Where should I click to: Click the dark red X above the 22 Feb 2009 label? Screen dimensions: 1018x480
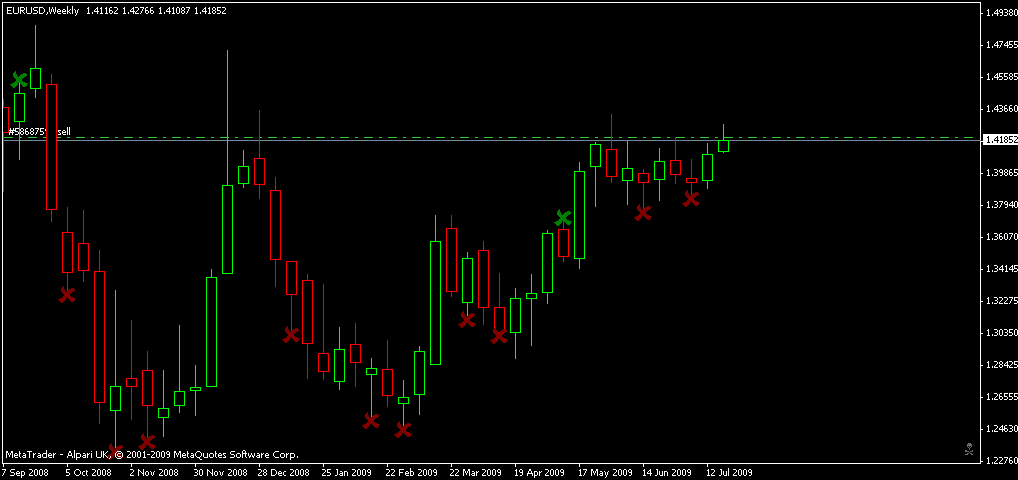click(403, 429)
